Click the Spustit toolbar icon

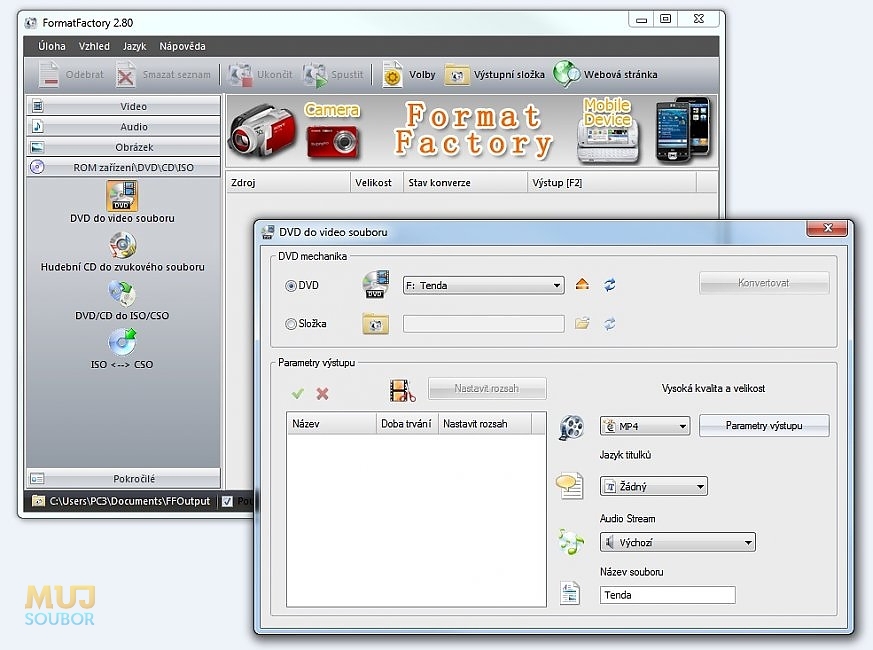click(x=315, y=75)
